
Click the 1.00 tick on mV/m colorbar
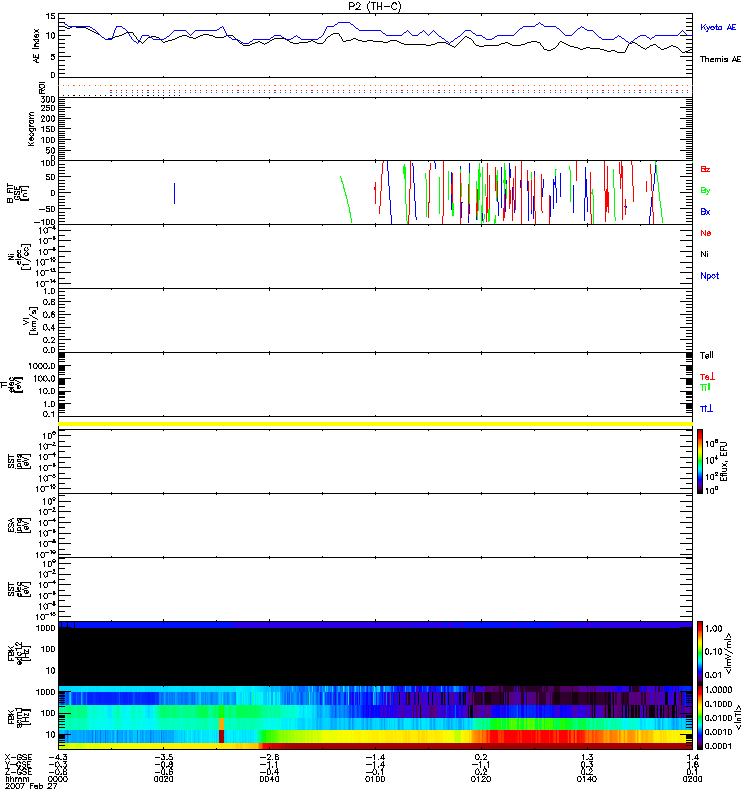coord(714,629)
